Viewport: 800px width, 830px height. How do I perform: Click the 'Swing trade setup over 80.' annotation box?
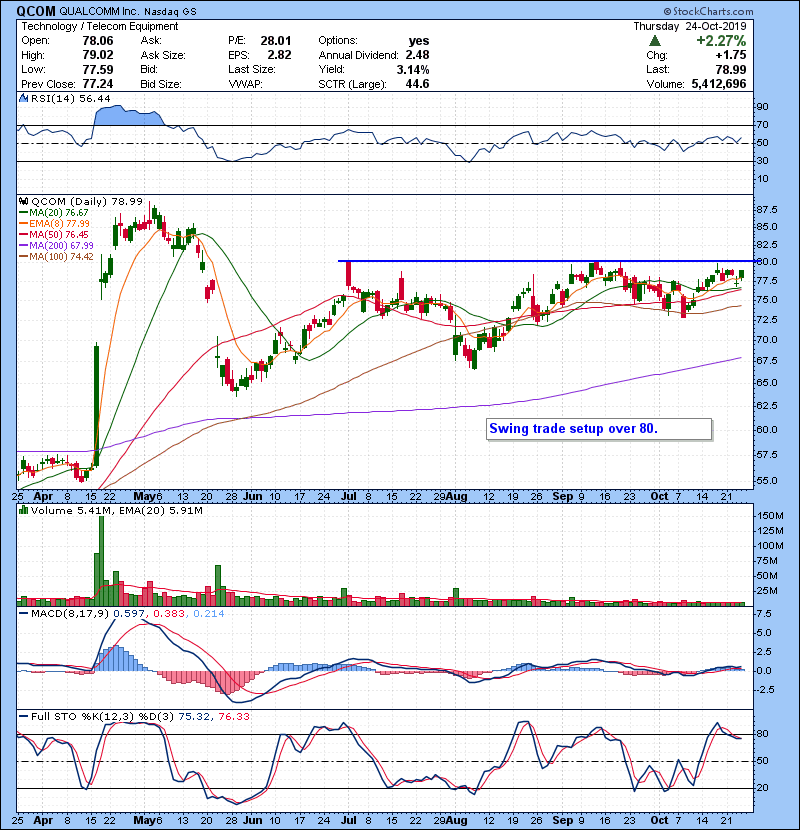tap(599, 429)
